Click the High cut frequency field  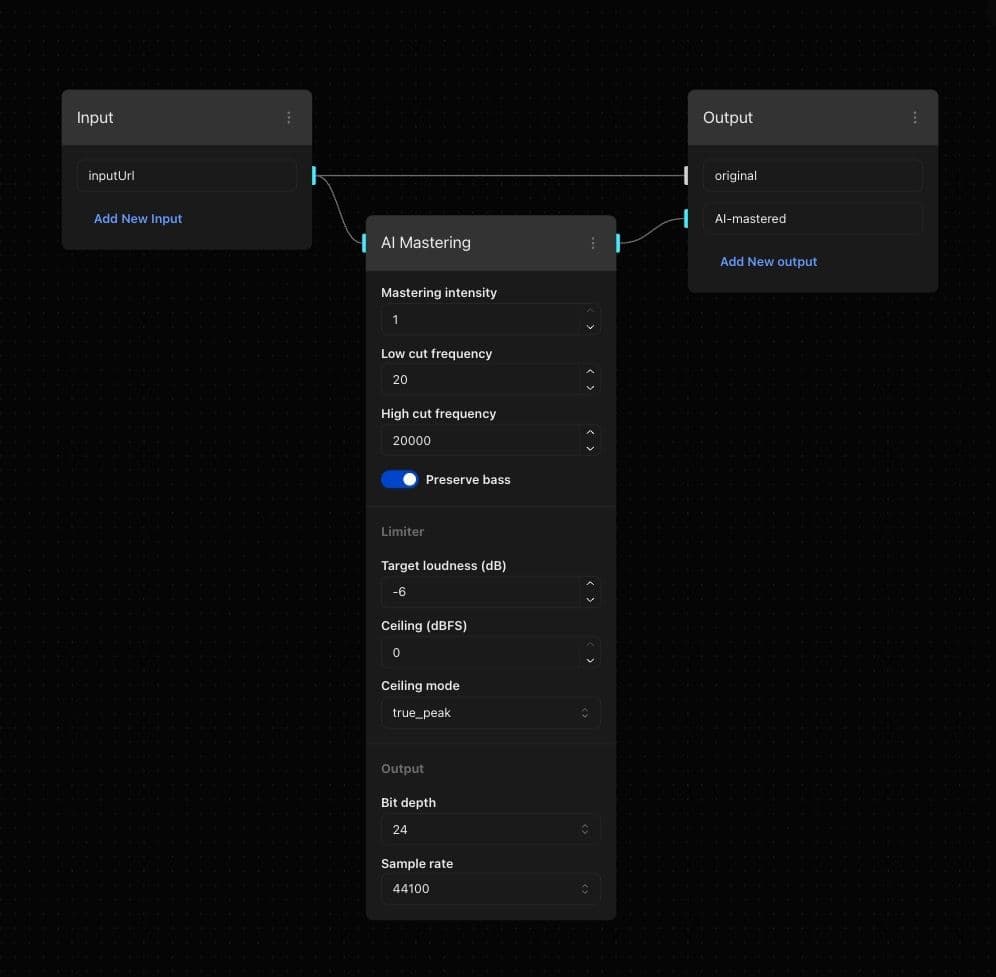(480, 440)
